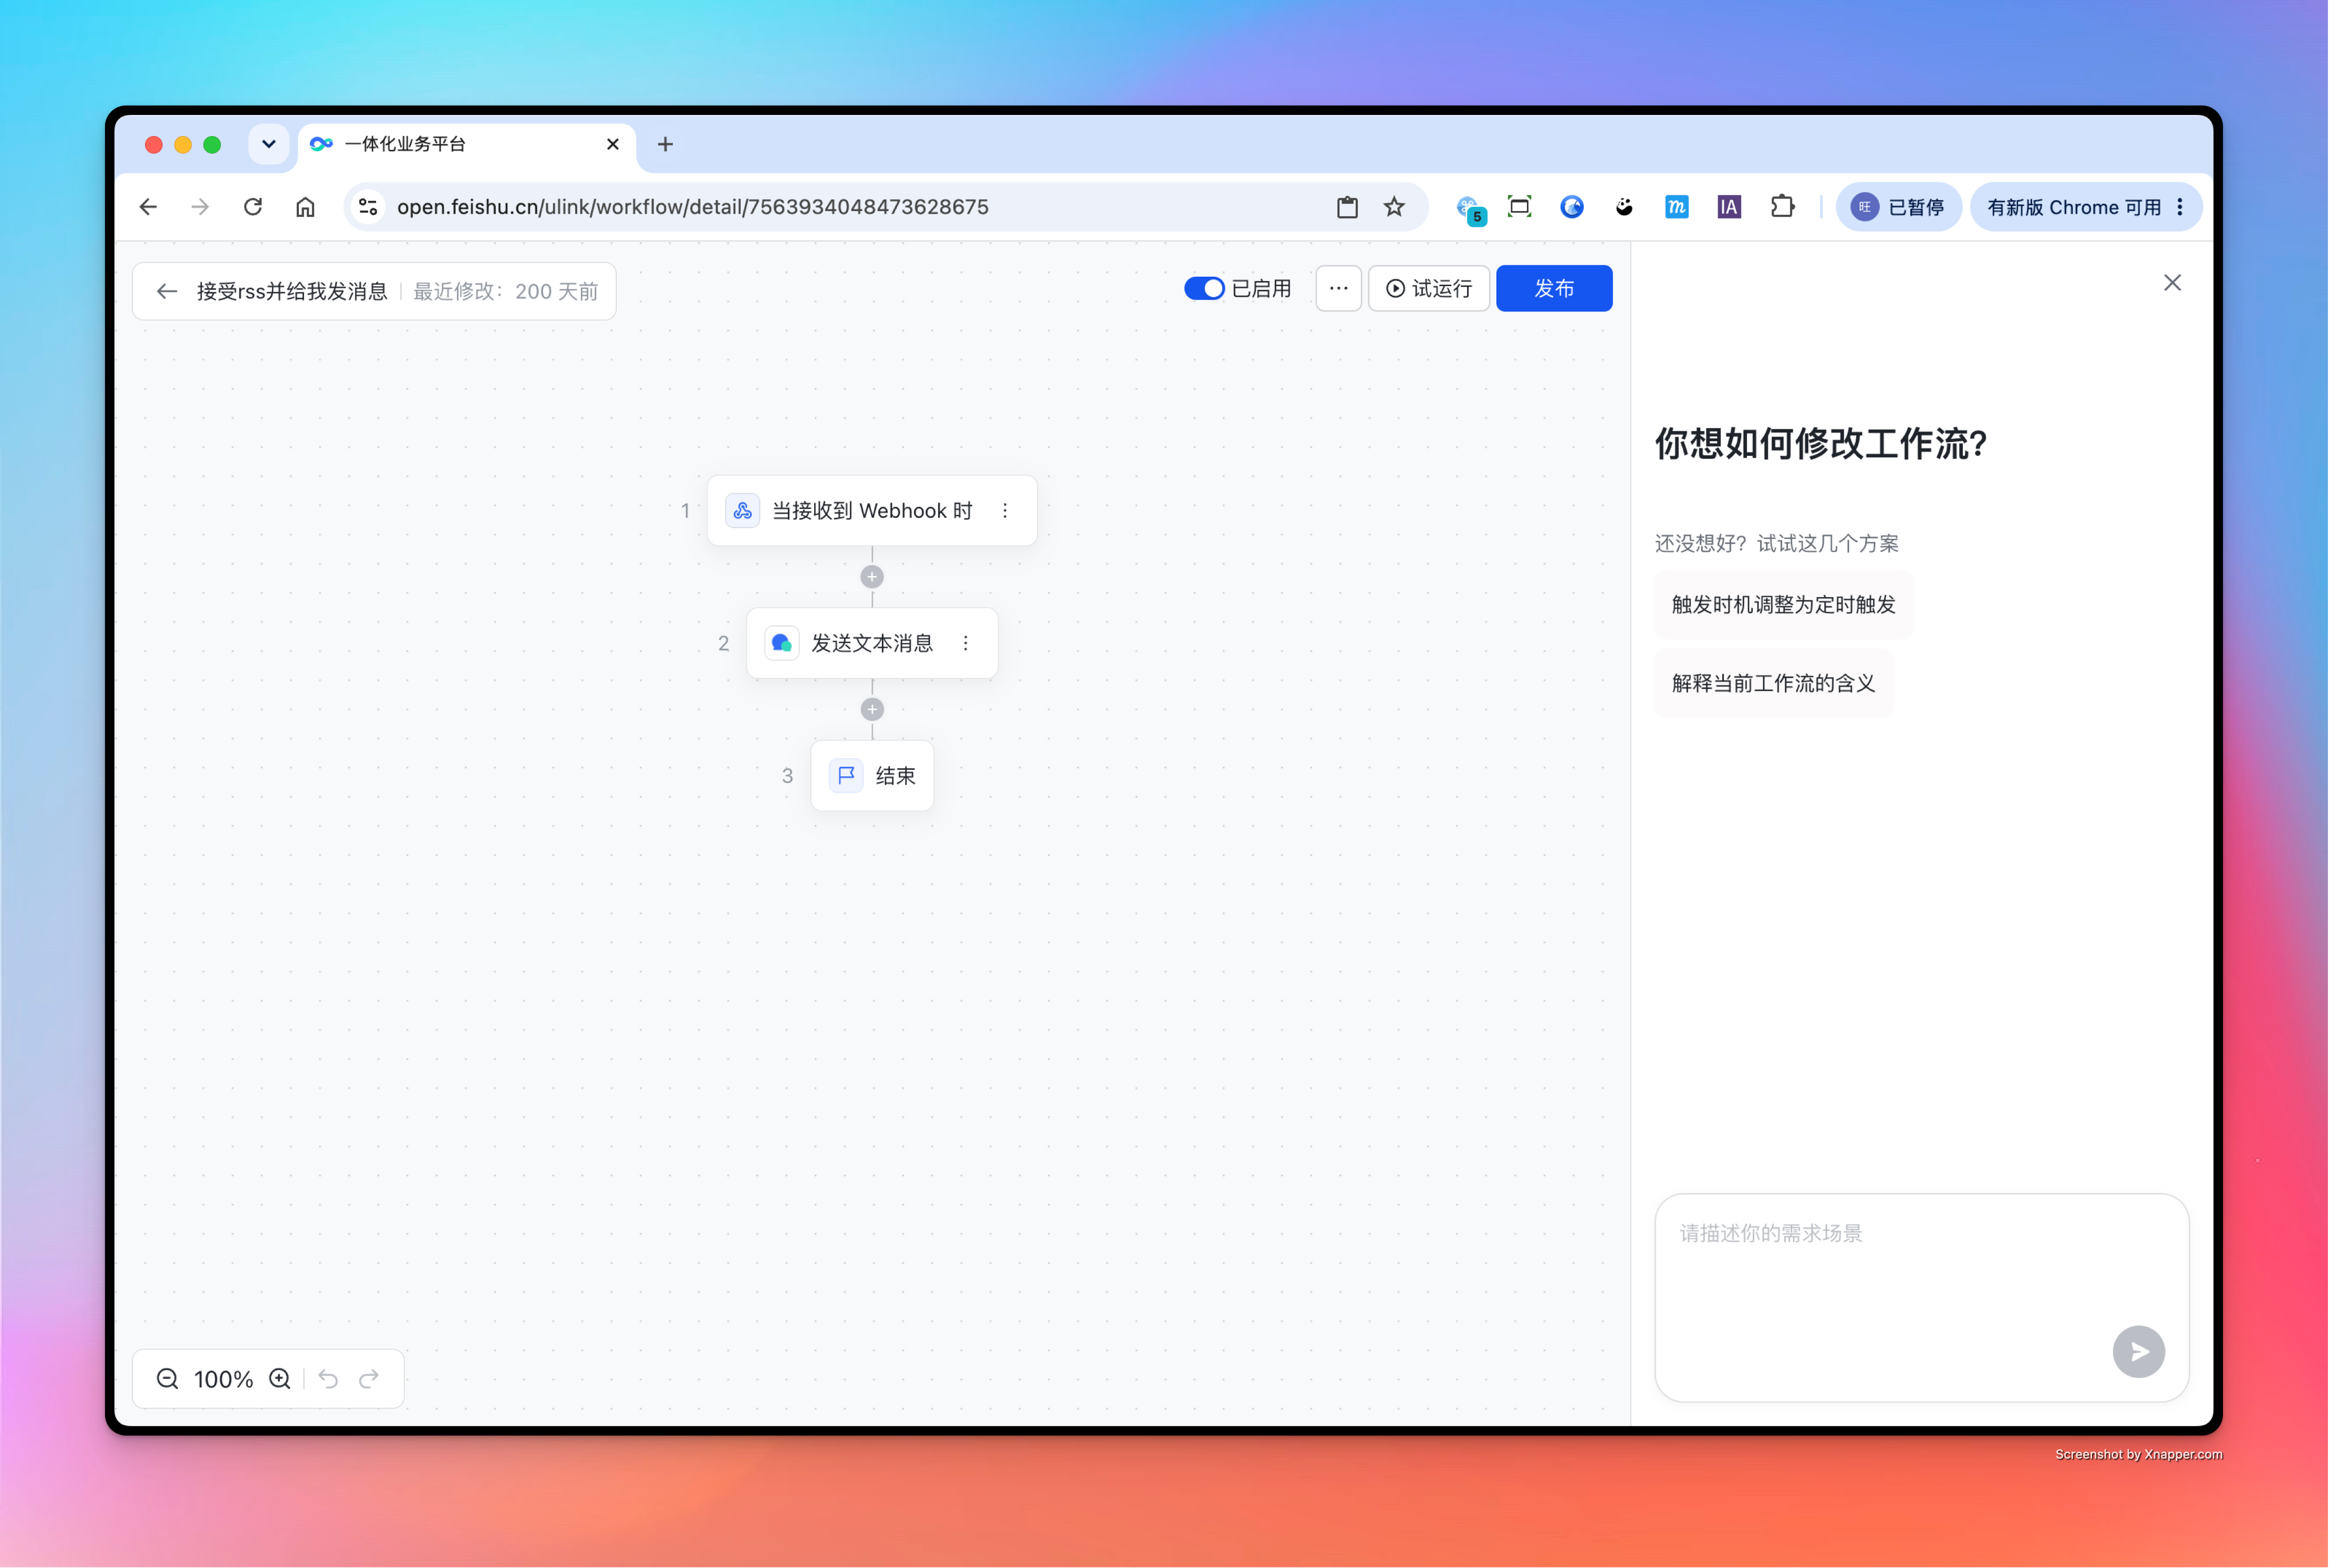Viewport: 2329px width, 1568px height.
Task: Publish the workflow with 发布
Action: [1554, 288]
